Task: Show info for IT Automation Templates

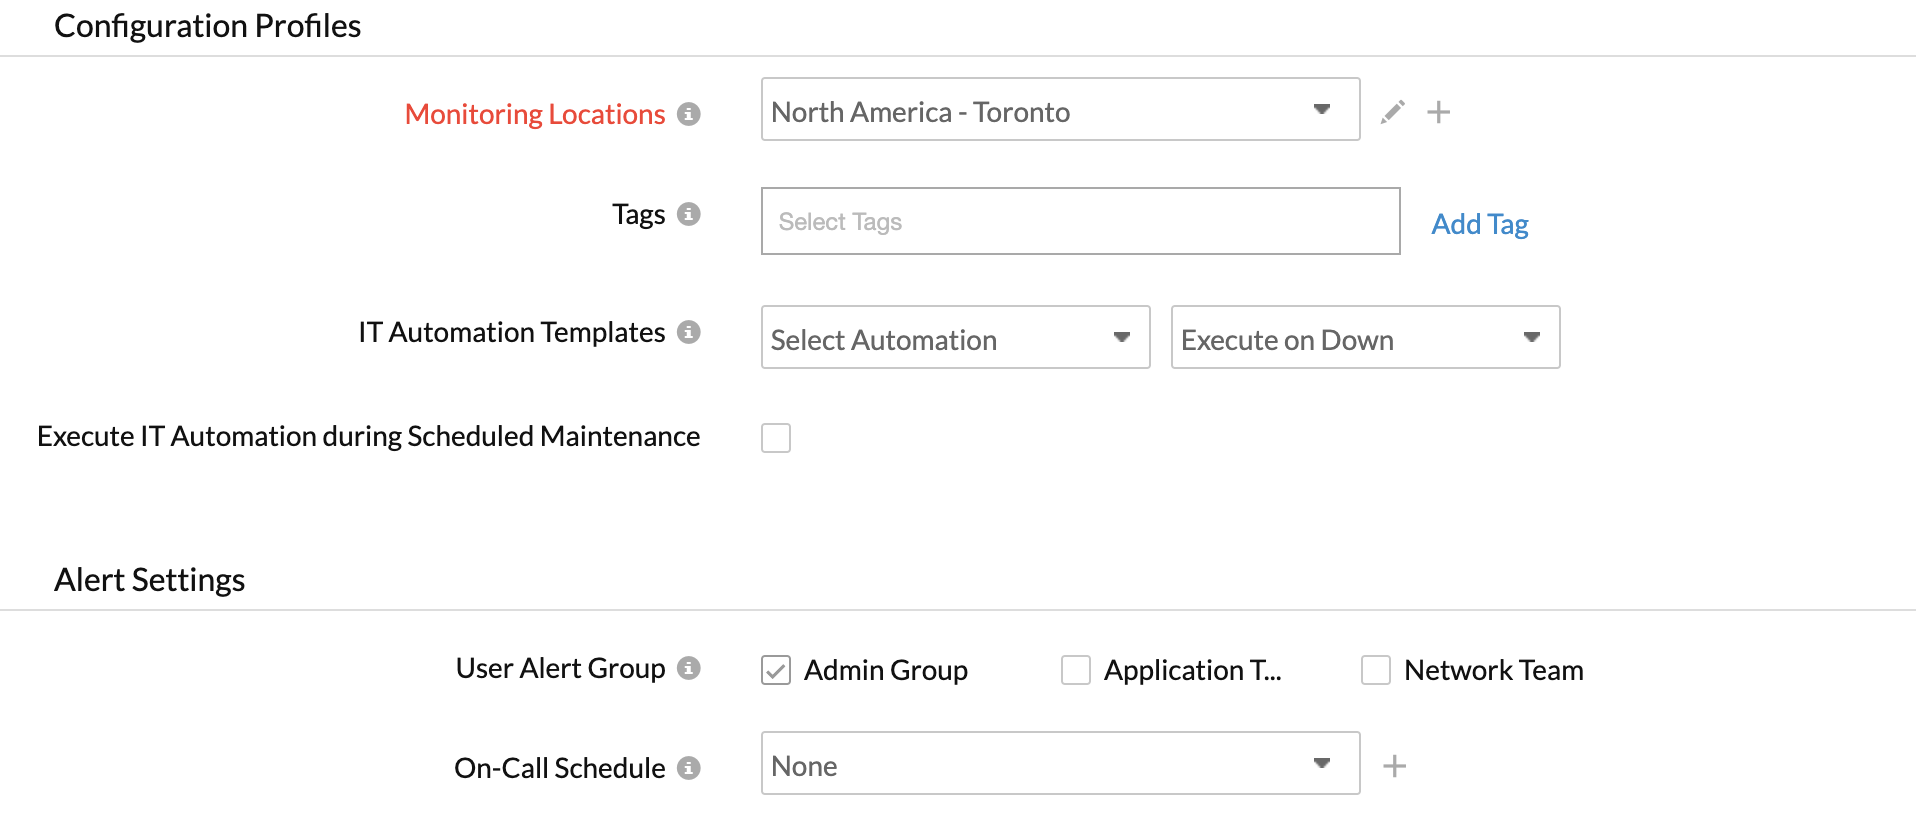Action: point(688,332)
